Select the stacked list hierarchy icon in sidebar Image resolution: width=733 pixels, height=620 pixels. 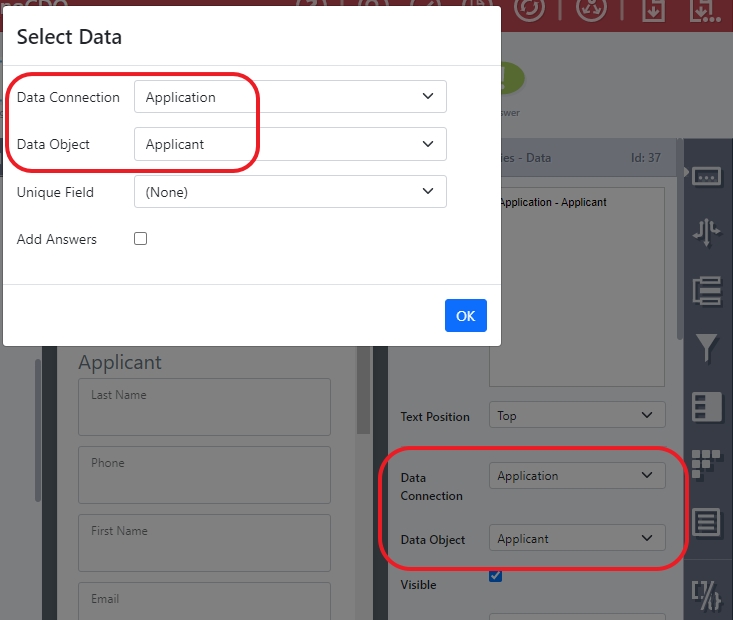pyautogui.click(x=706, y=290)
